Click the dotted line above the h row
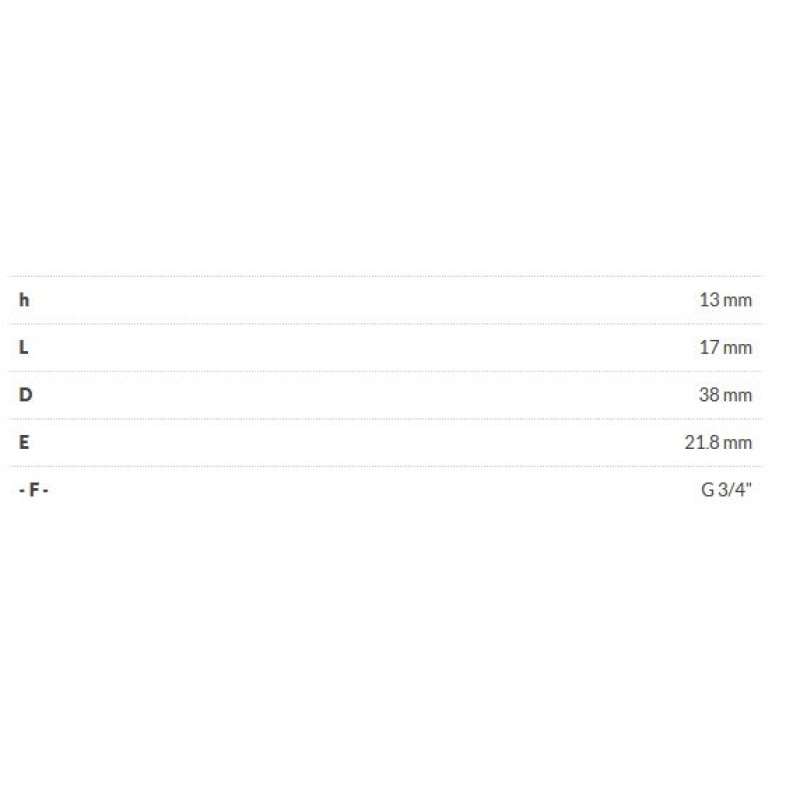The height and width of the screenshot is (800, 800). tap(385, 276)
